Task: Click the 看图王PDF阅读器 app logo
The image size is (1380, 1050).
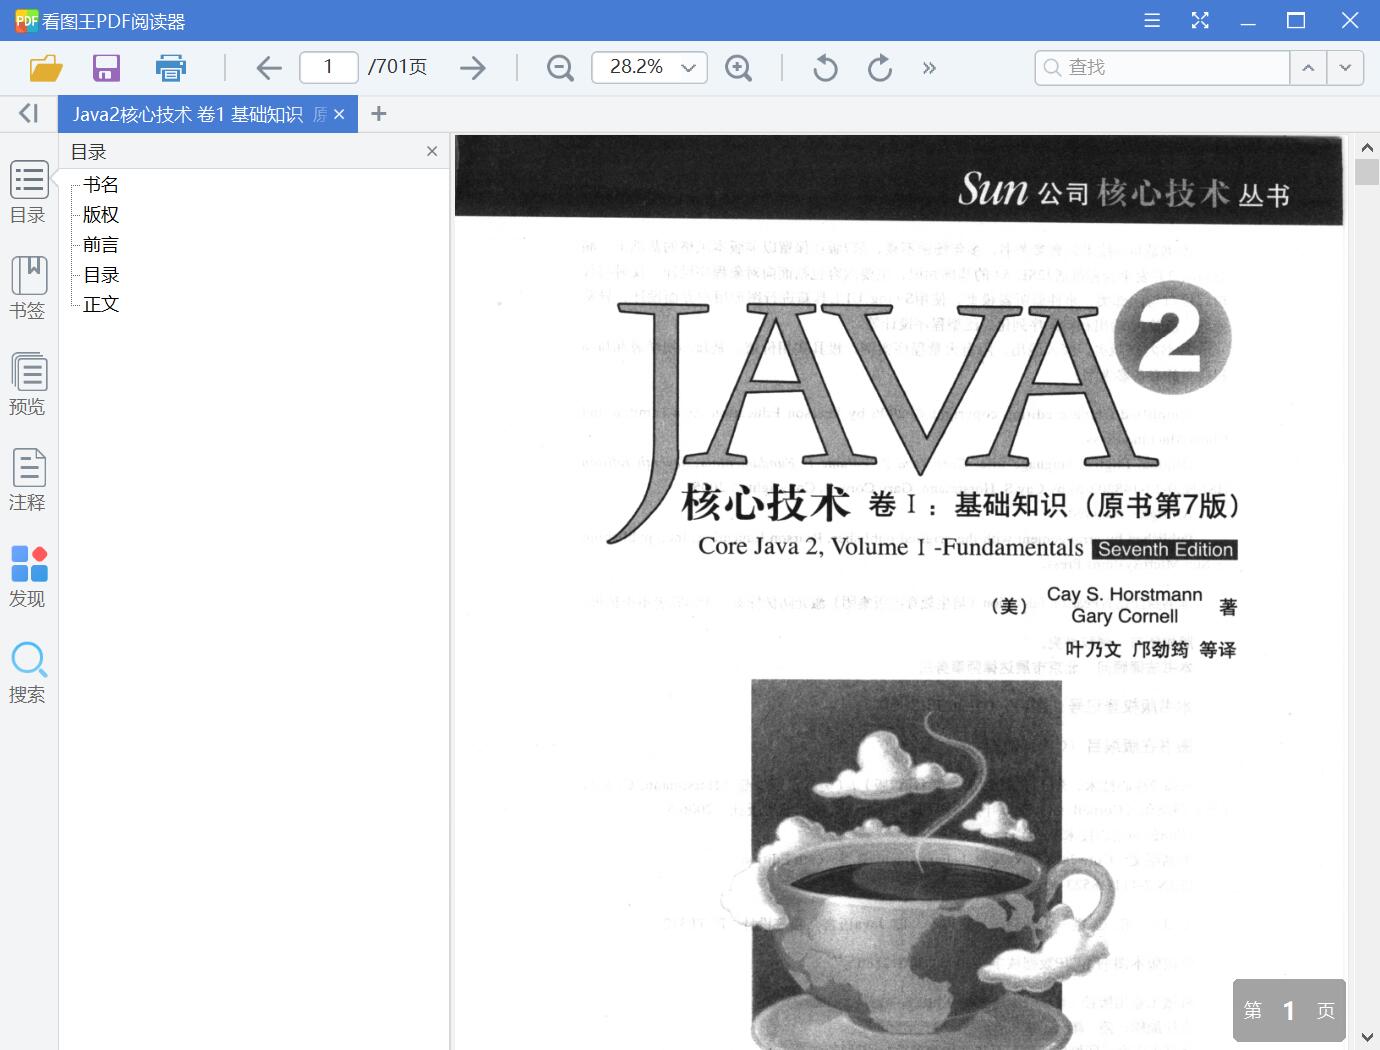Action: point(26,20)
